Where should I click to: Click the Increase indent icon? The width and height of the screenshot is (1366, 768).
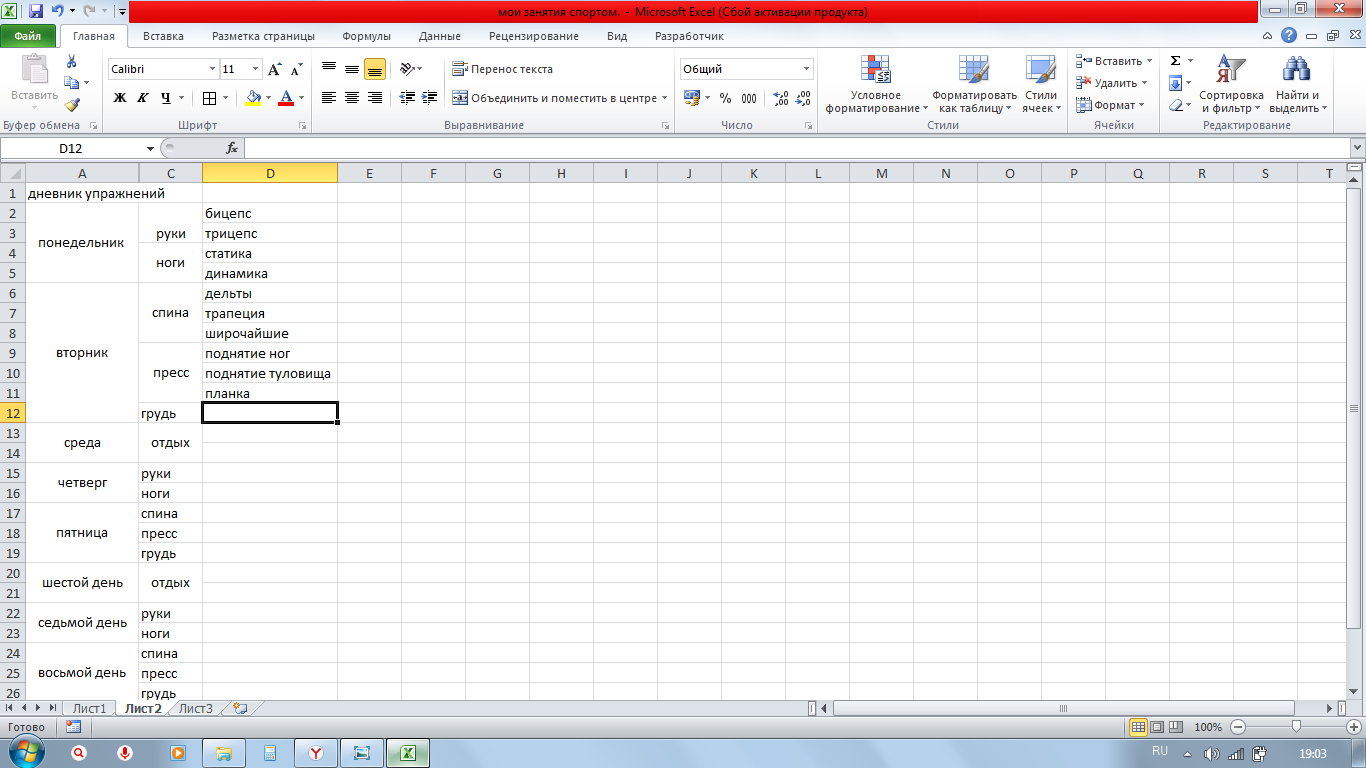[x=430, y=98]
